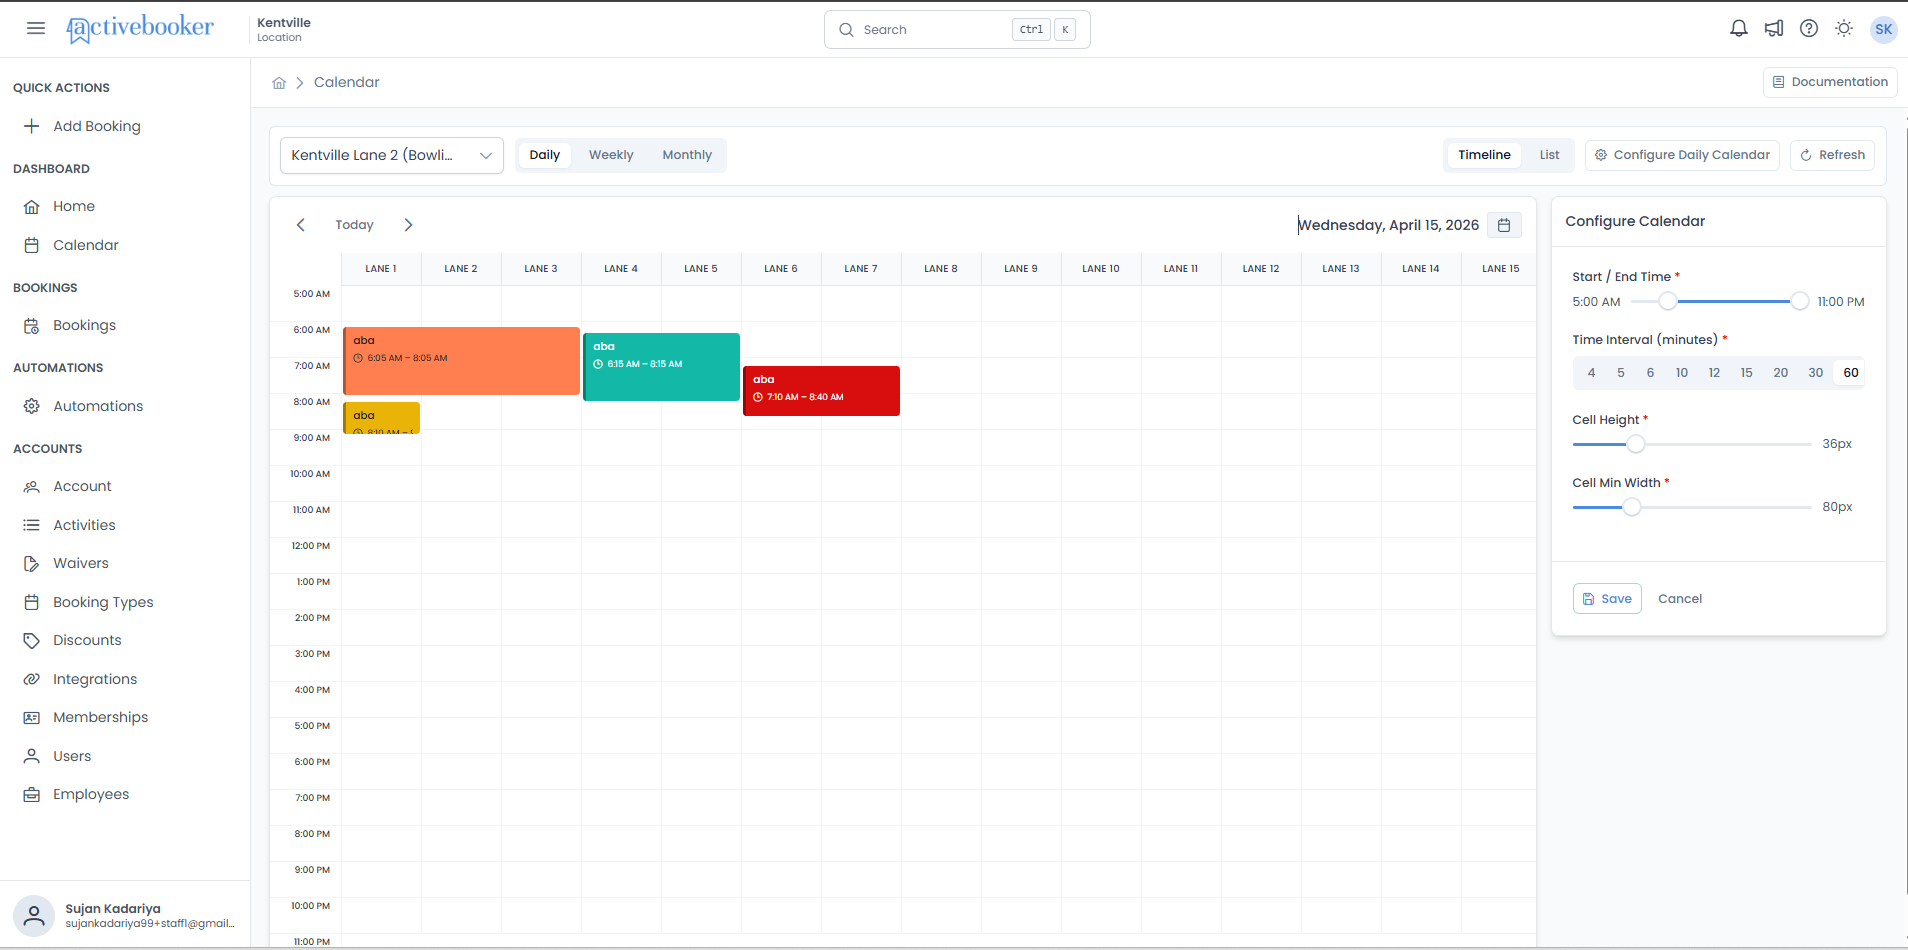Image resolution: width=1908 pixels, height=950 pixels.
Task: Select 30 minute time interval
Action: 1816,373
